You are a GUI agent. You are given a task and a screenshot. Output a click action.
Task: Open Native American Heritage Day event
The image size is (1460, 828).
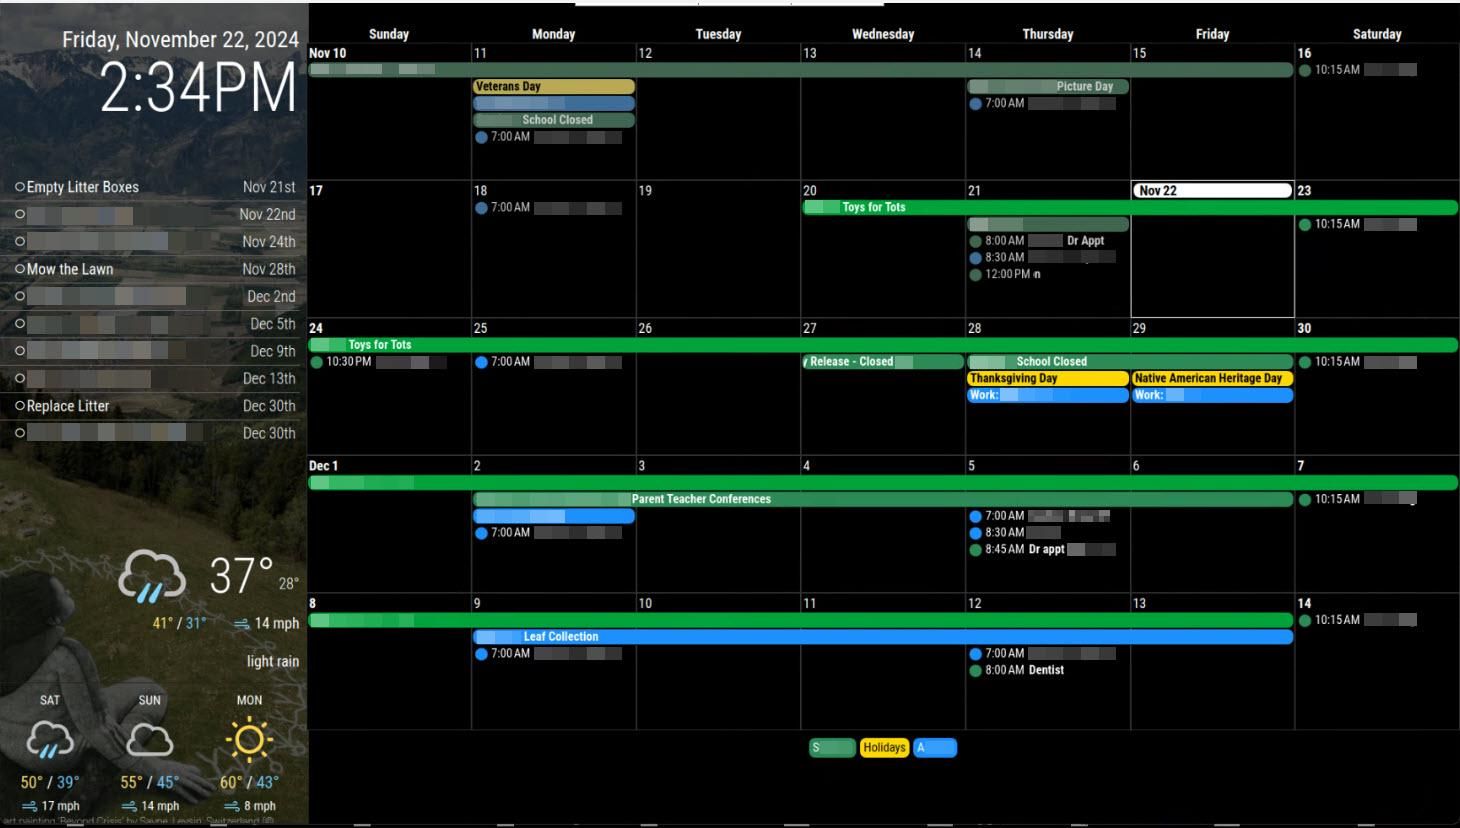pos(1212,379)
